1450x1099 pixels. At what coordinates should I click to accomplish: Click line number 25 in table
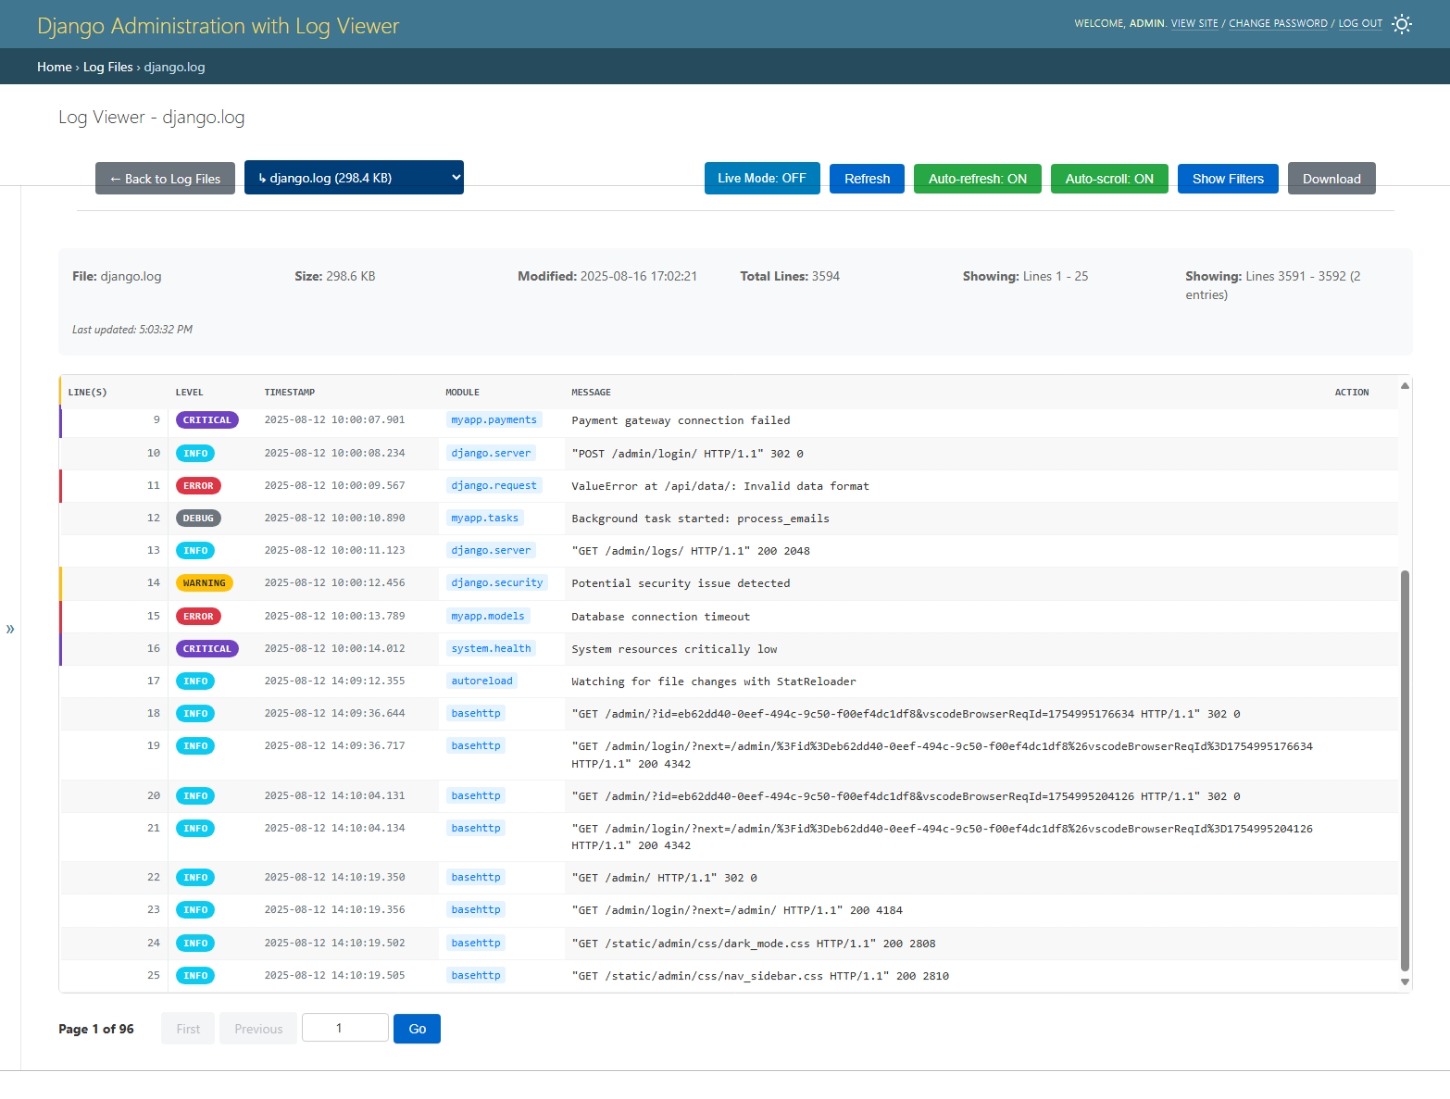[153, 976]
